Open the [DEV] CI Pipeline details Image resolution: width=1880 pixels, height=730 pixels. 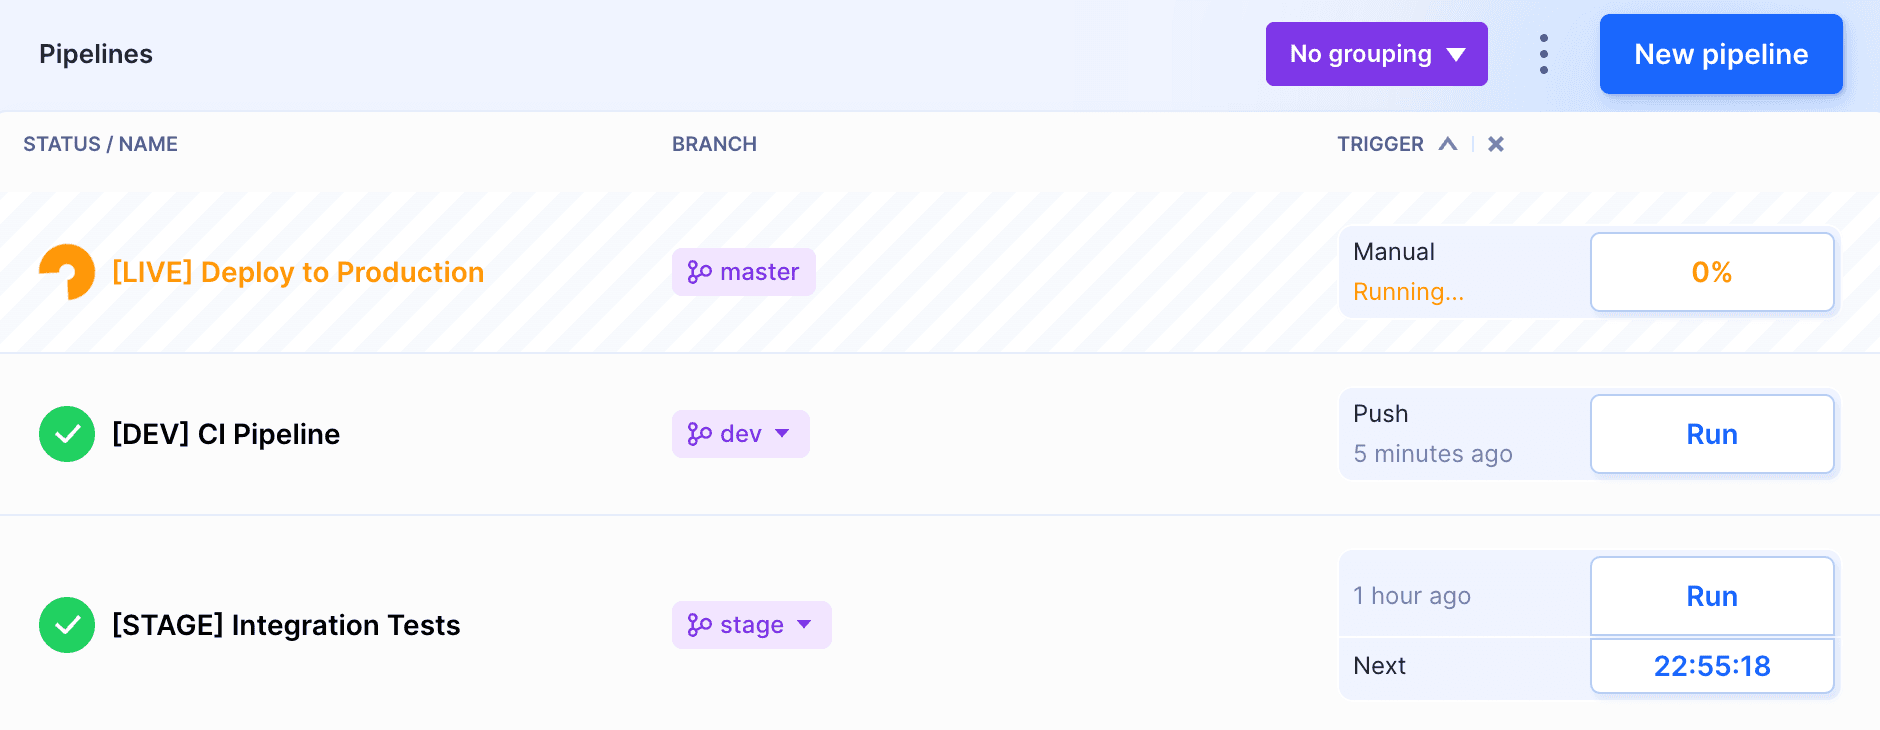[225, 433]
